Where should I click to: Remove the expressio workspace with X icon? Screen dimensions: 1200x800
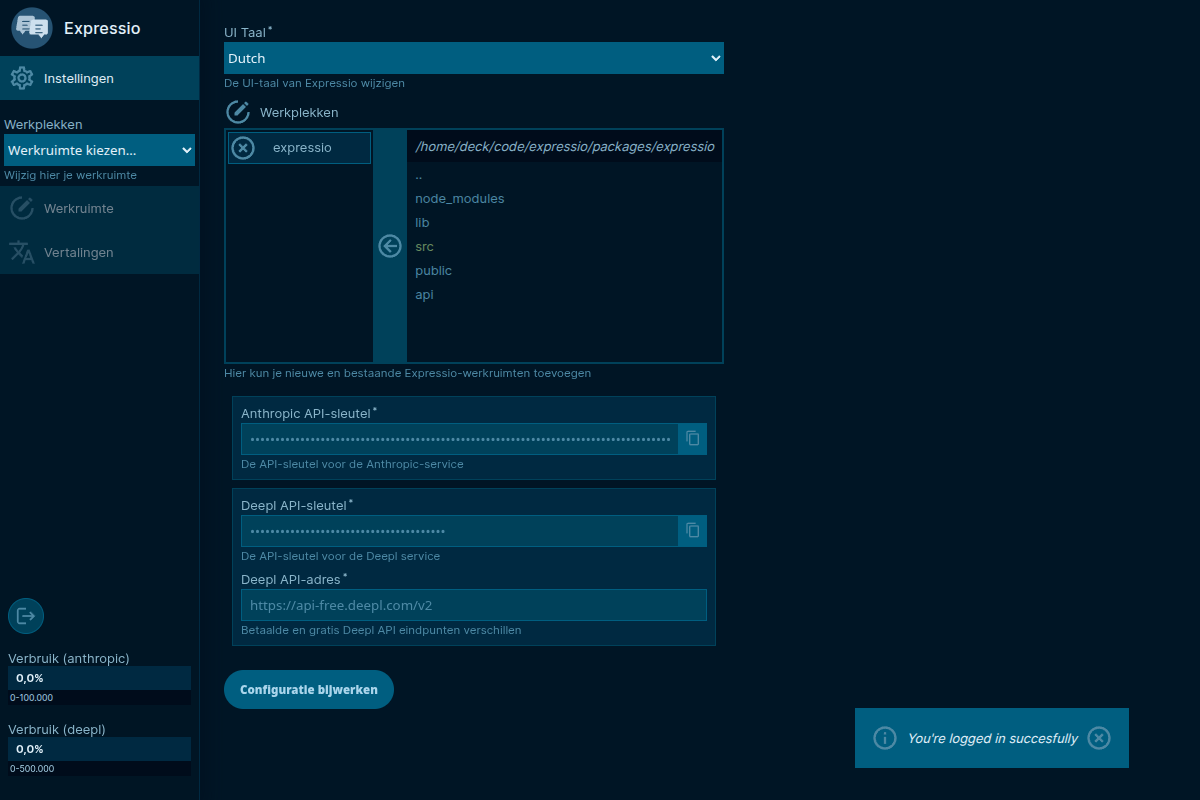[x=243, y=148]
